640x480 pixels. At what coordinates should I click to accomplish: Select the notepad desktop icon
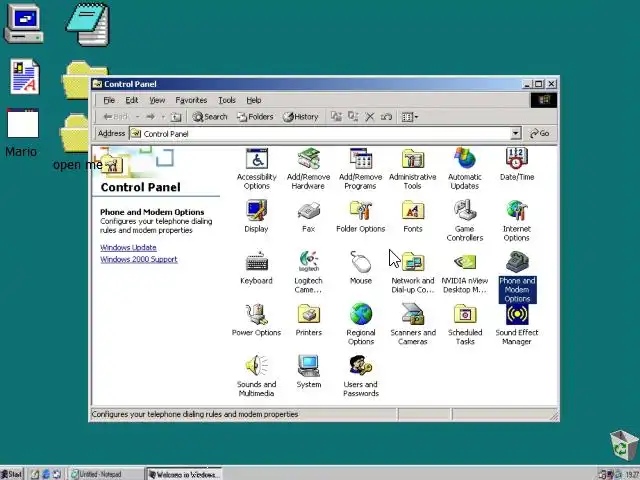tap(88, 24)
